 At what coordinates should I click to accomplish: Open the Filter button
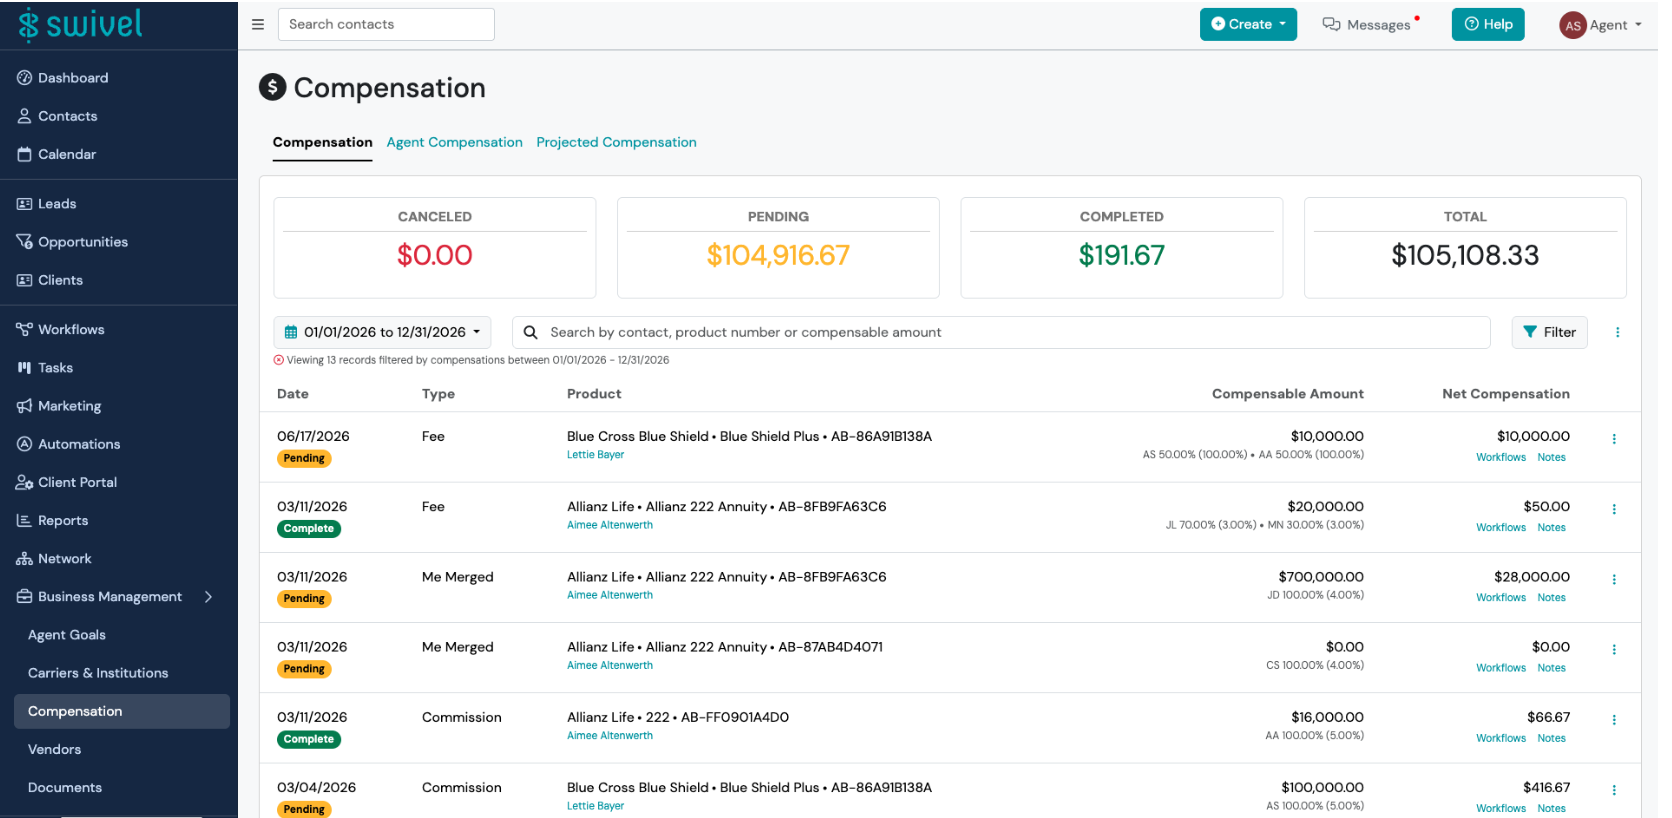coord(1549,332)
